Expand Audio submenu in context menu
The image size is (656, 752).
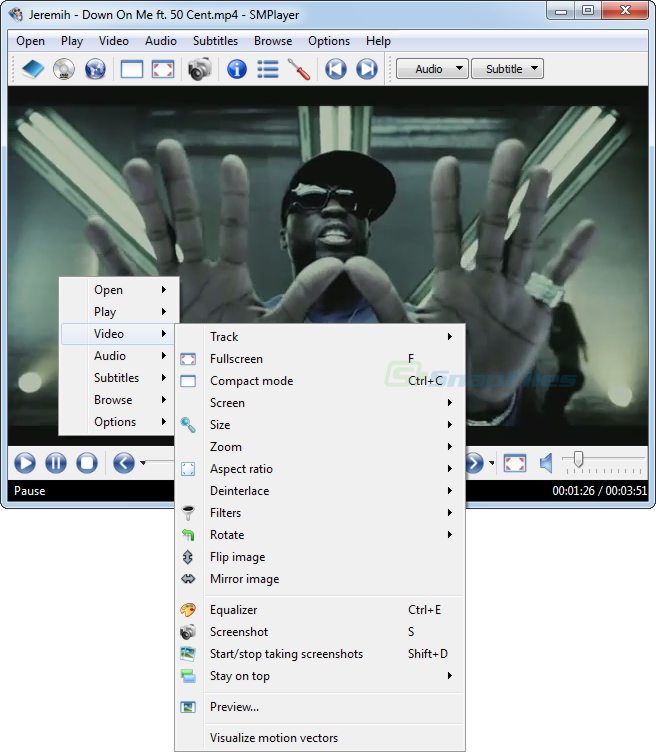[x=118, y=356]
